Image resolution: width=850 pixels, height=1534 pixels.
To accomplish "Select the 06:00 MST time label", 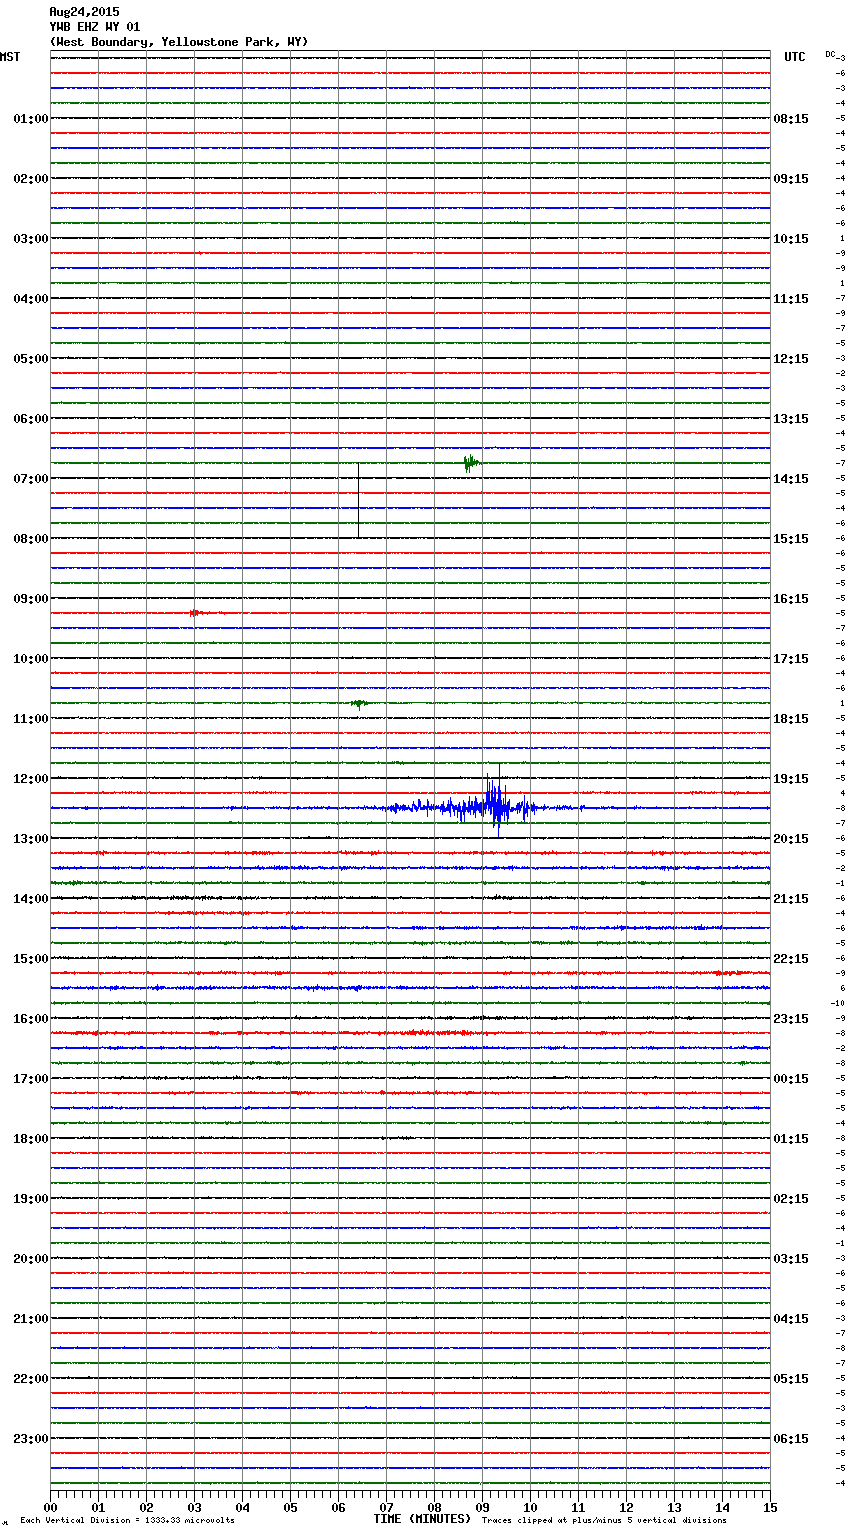I will [30, 418].
